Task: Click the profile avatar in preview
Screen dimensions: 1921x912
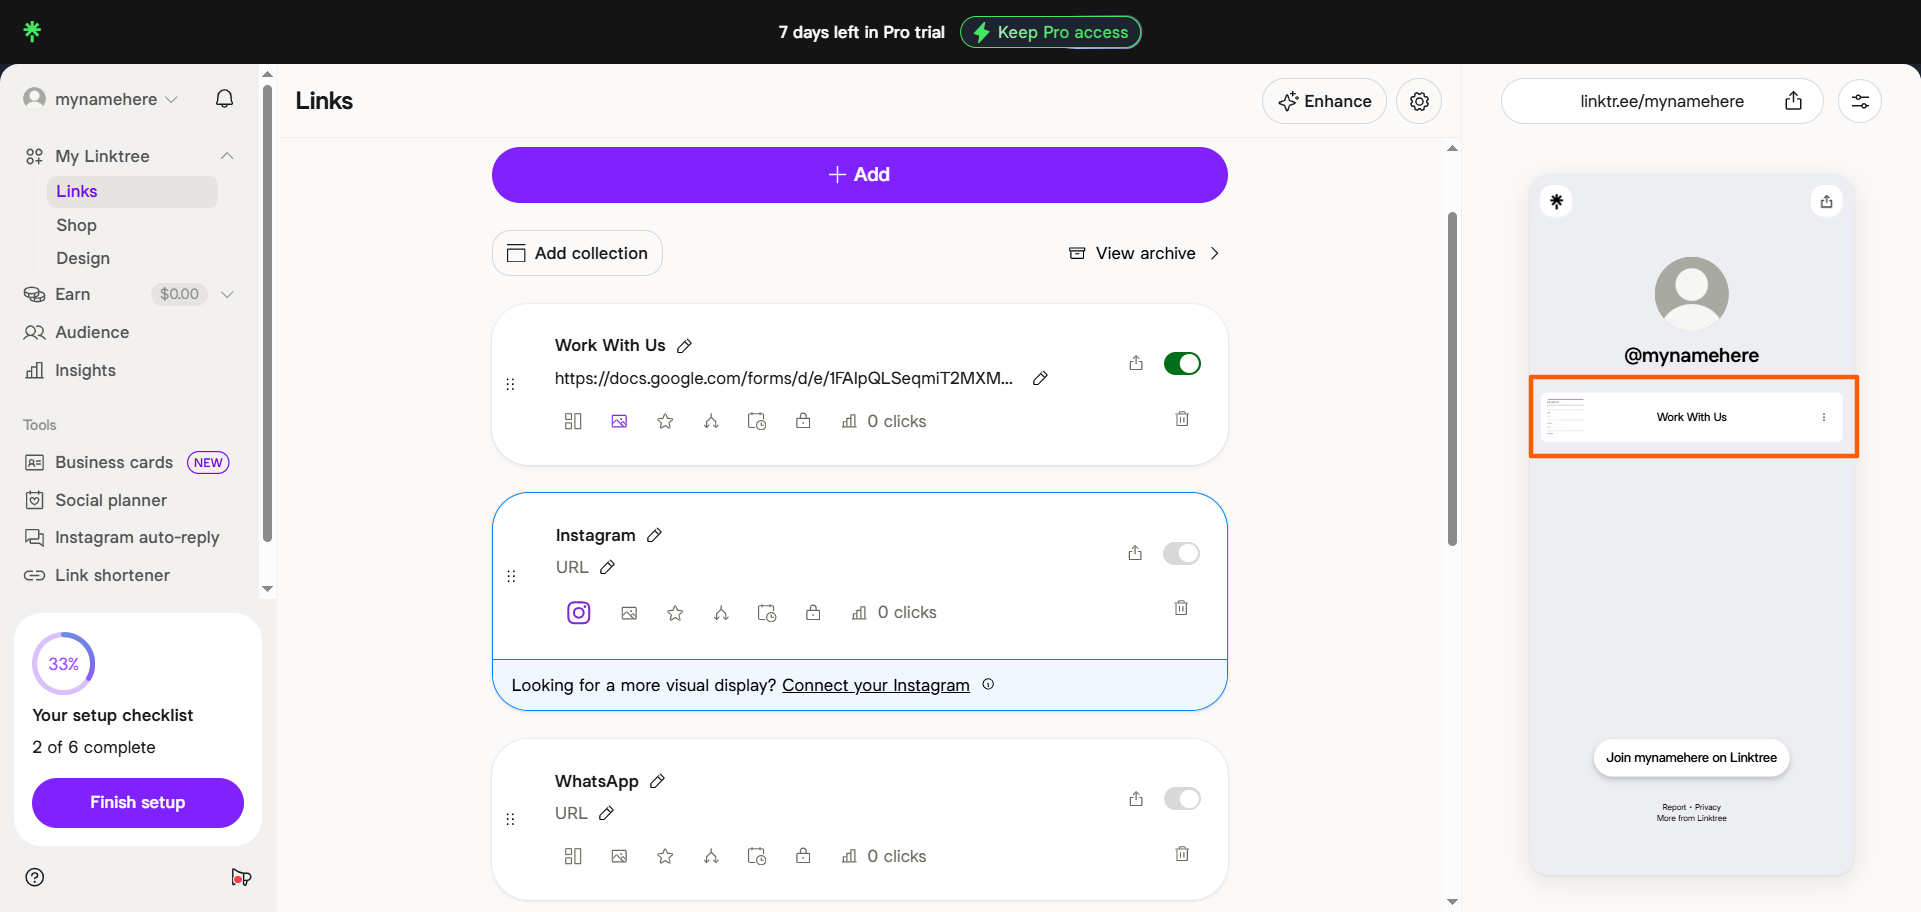Action: tap(1691, 294)
